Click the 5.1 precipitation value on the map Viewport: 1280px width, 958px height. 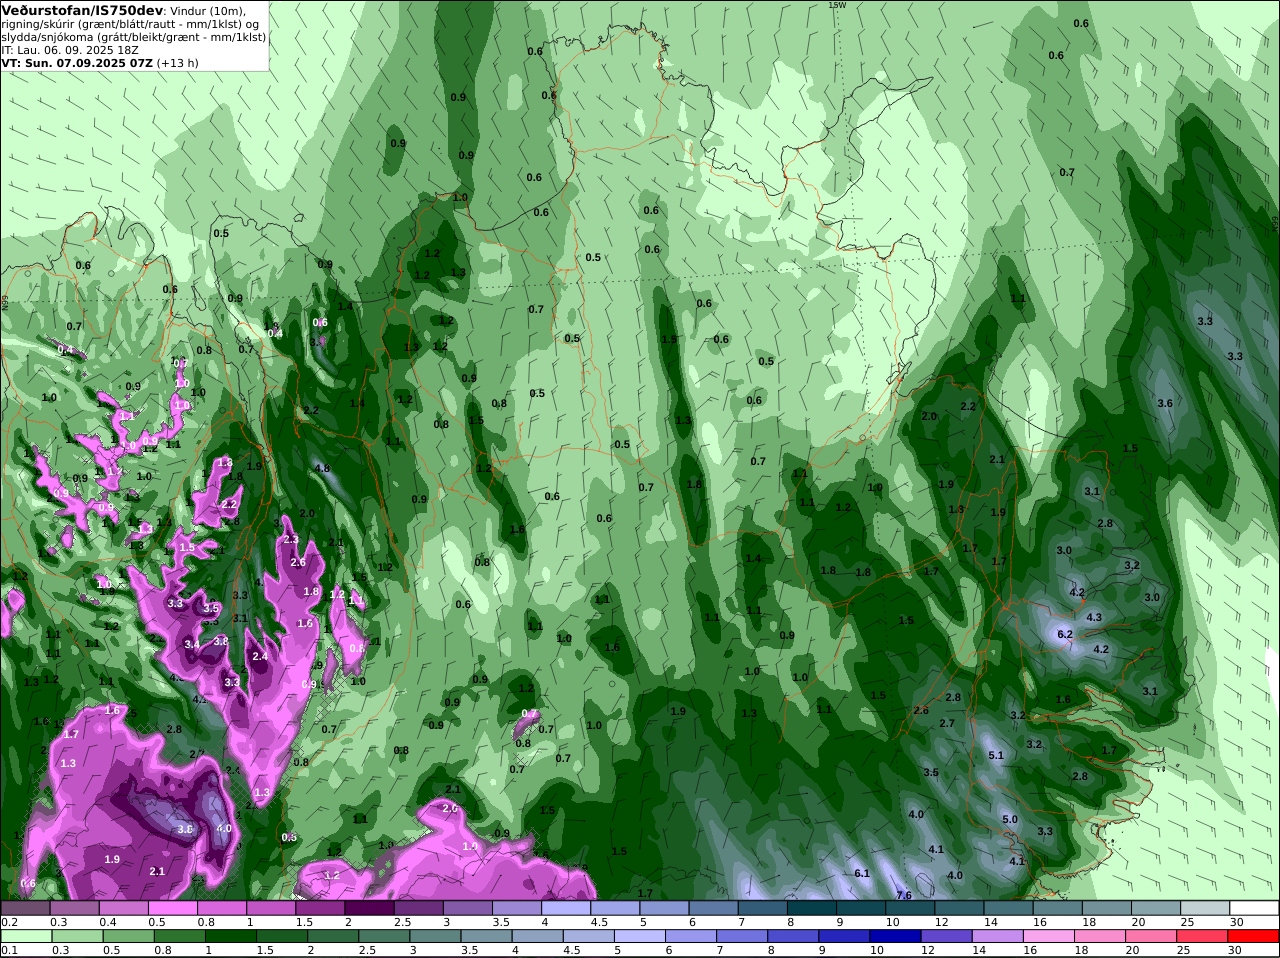click(996, 755)
